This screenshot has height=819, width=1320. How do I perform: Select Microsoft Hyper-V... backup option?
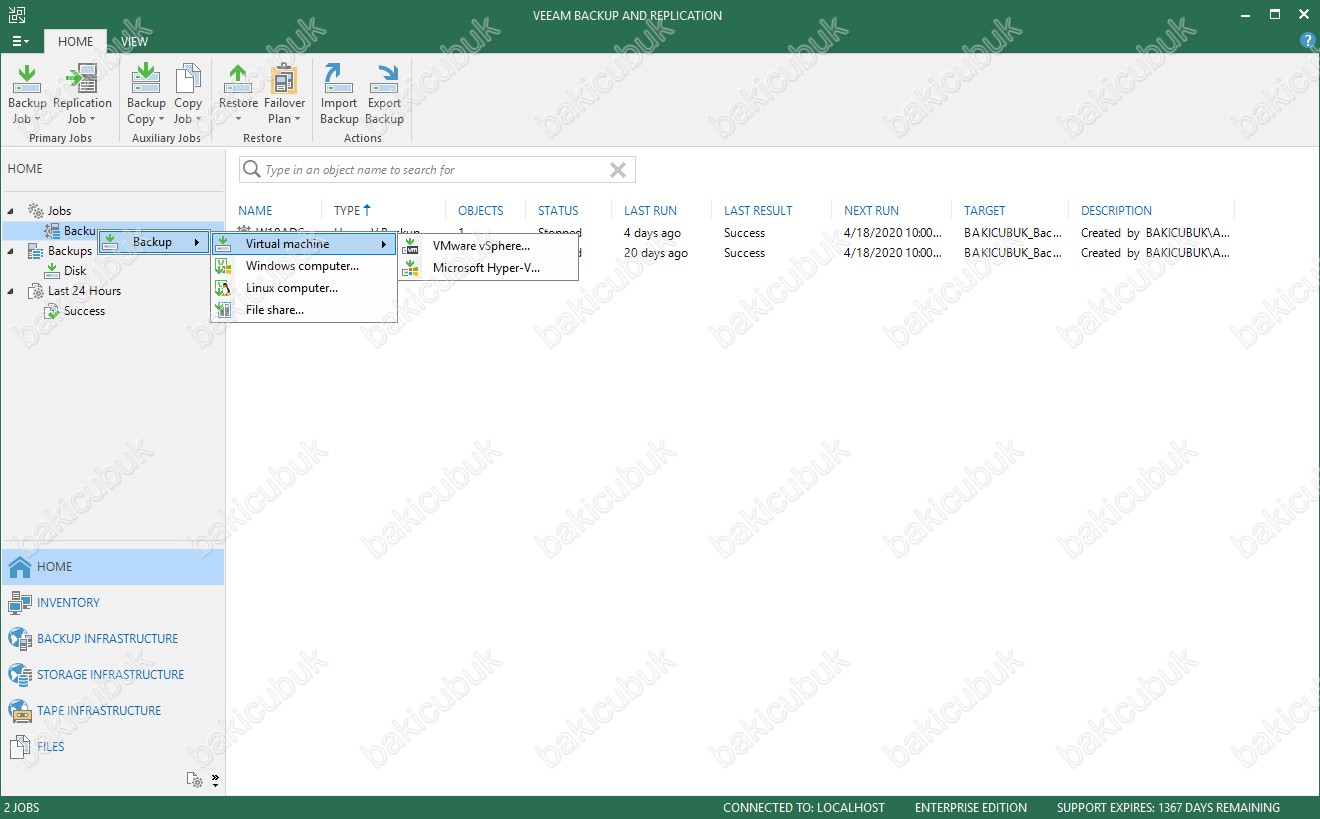(488, 268)
